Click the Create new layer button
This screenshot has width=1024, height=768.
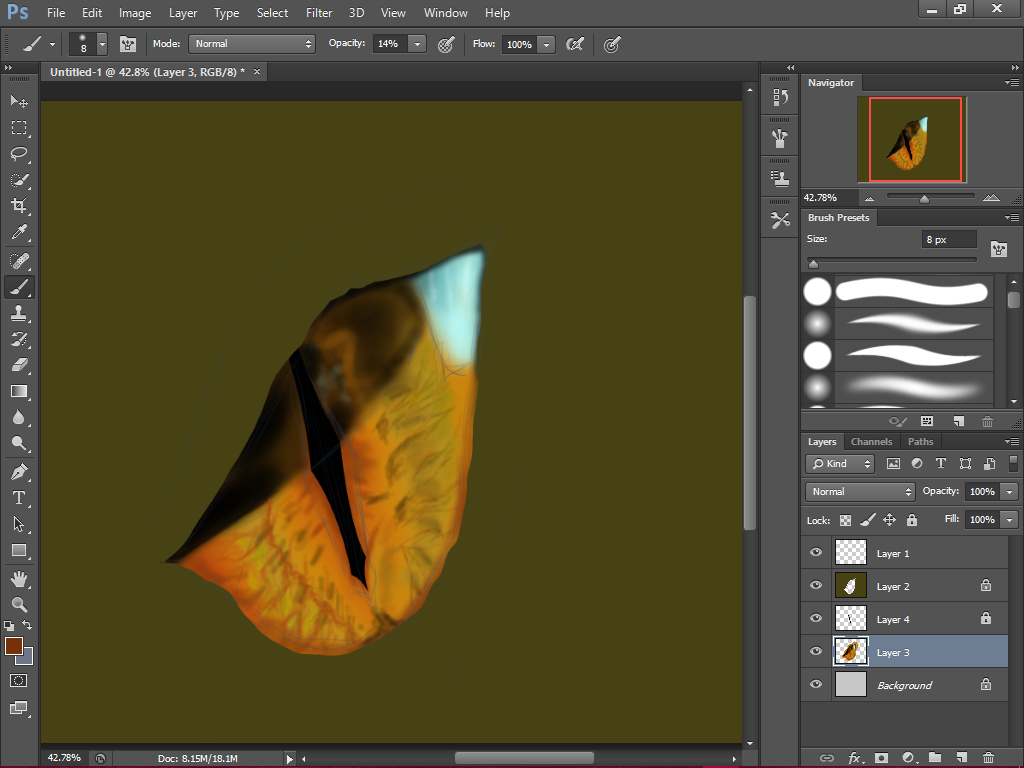click(x=961, y=758)
